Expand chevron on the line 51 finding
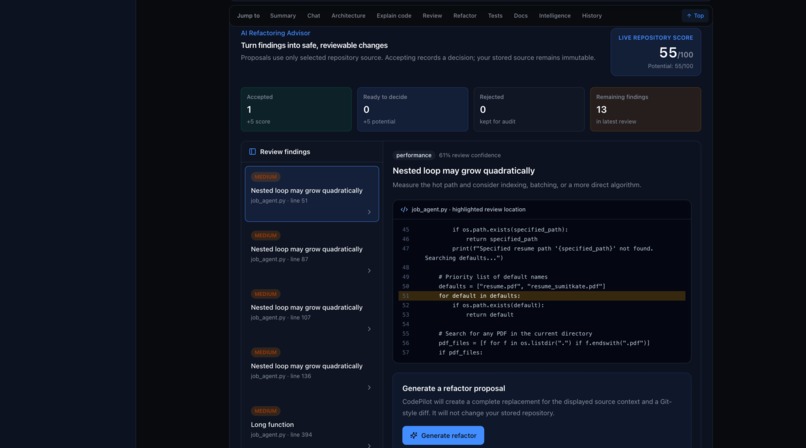The height and width of the screenshot is (448, 806). [369, 212]
